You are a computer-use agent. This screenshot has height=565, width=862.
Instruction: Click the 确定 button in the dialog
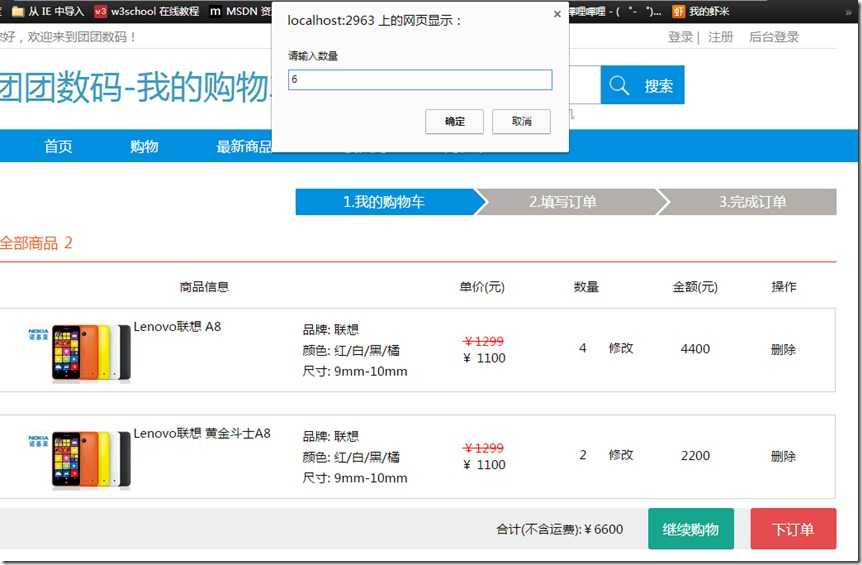point(454,121)
